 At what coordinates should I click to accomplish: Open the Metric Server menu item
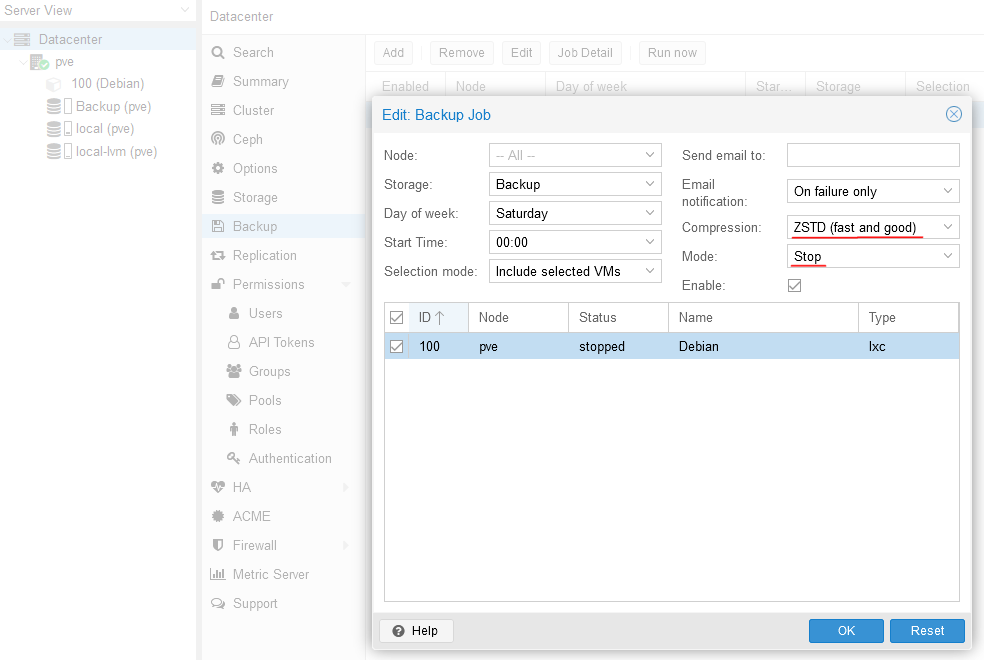tap(284, 574)
